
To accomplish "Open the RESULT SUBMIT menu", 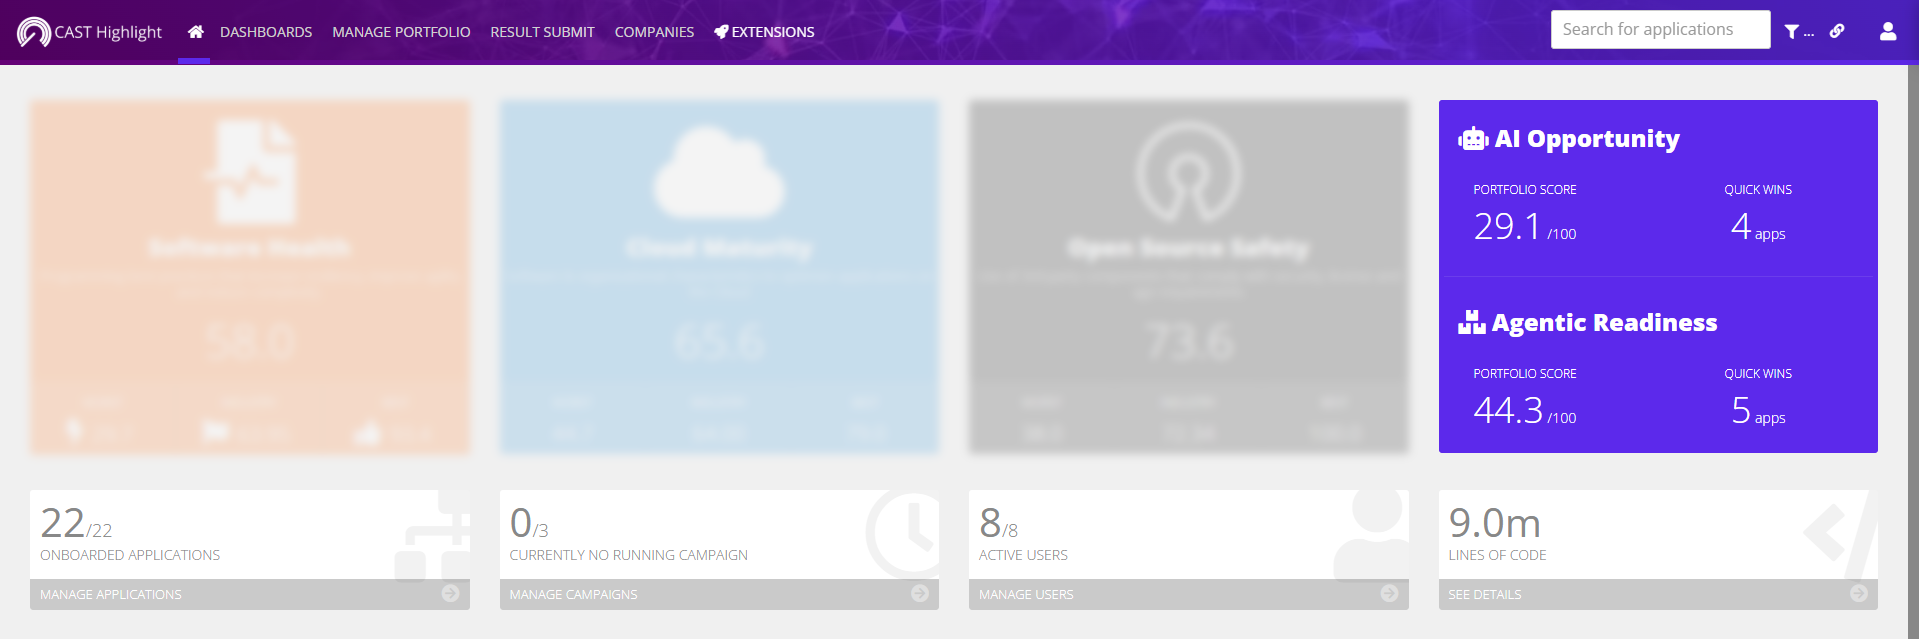I will (542, 32).
